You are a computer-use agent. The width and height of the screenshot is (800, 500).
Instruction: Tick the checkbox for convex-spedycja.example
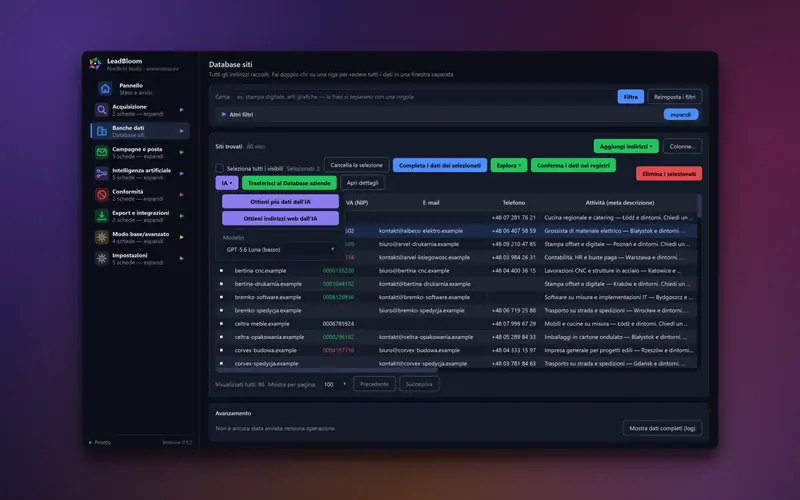221,363
